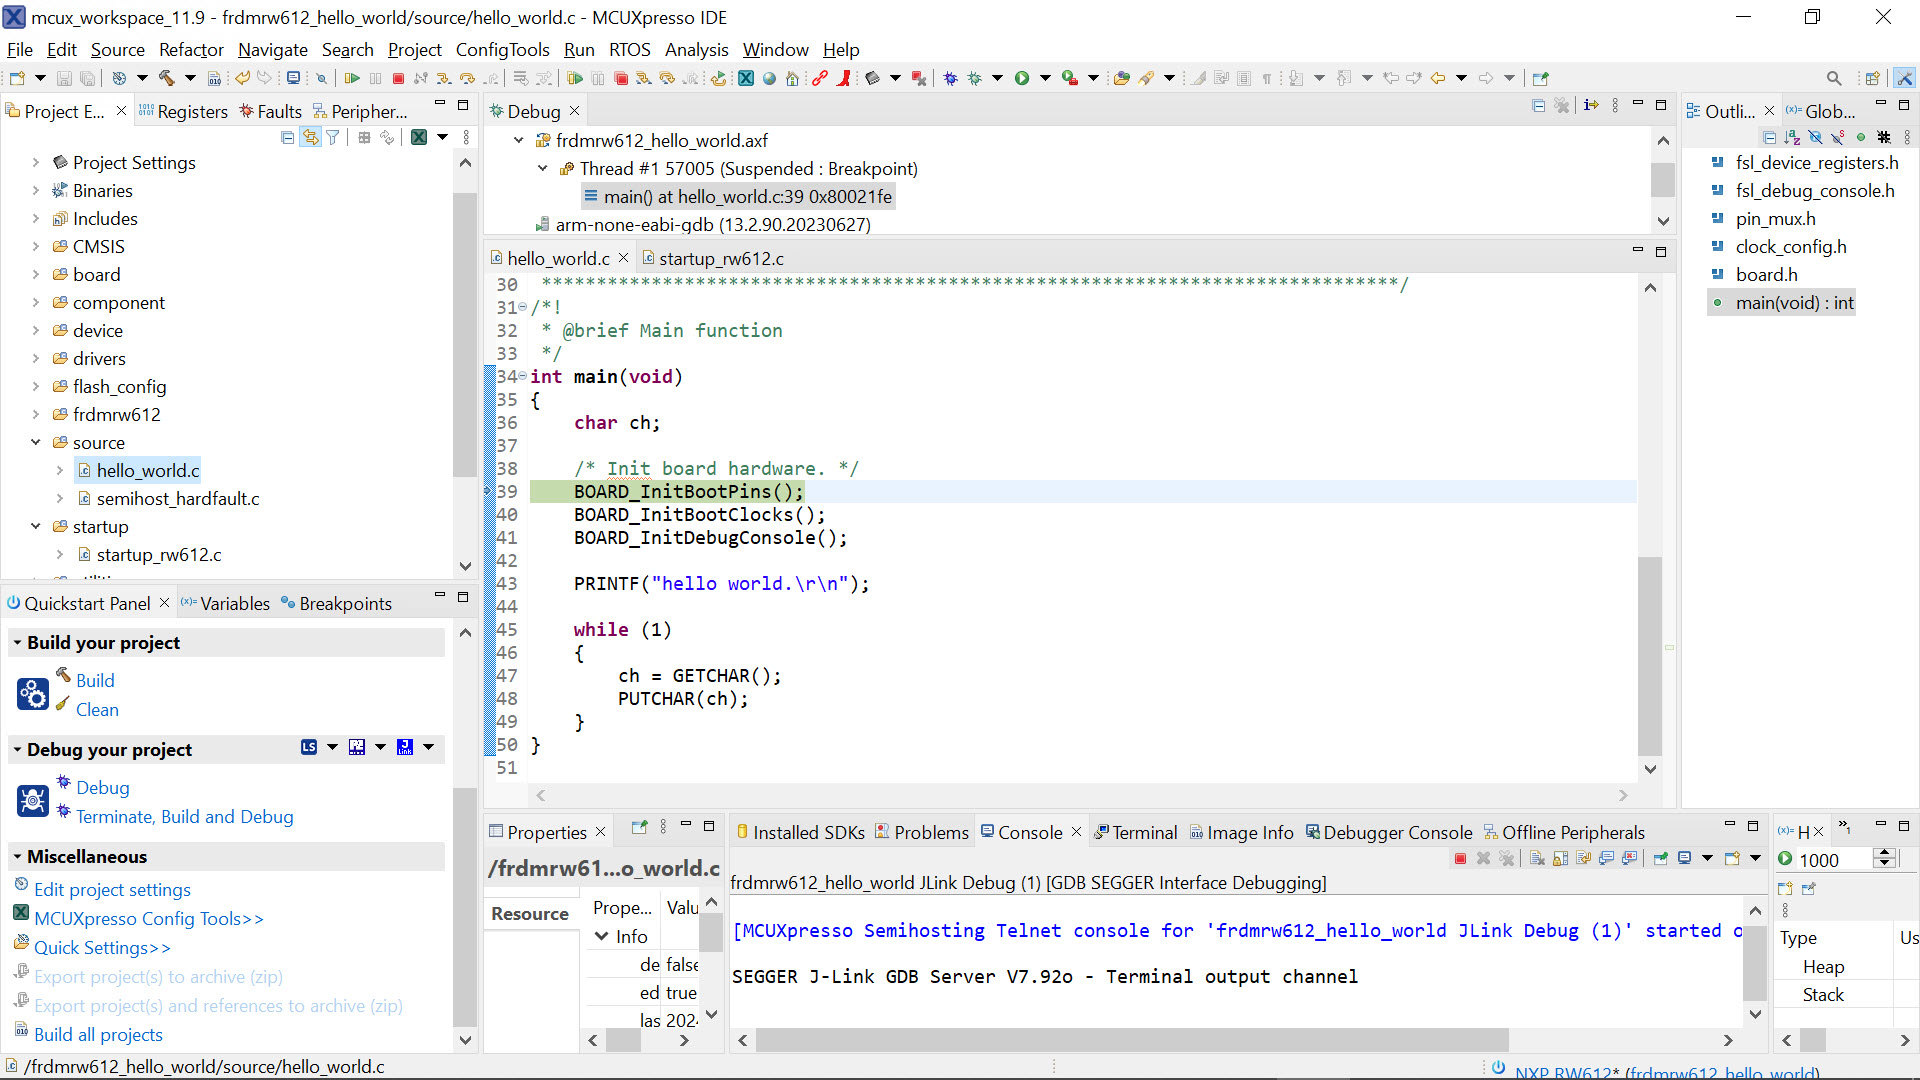The image size is (1920, 1080).
Task: Click the Terminate icon in Console toolbar
Action: click(x=1460, y=859)
